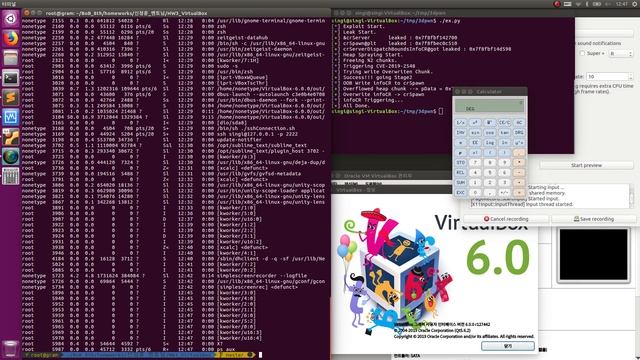The height and width of the screenshot is (360, 640).
Task: Click Cancel recording button
Action: coord(506,219)
